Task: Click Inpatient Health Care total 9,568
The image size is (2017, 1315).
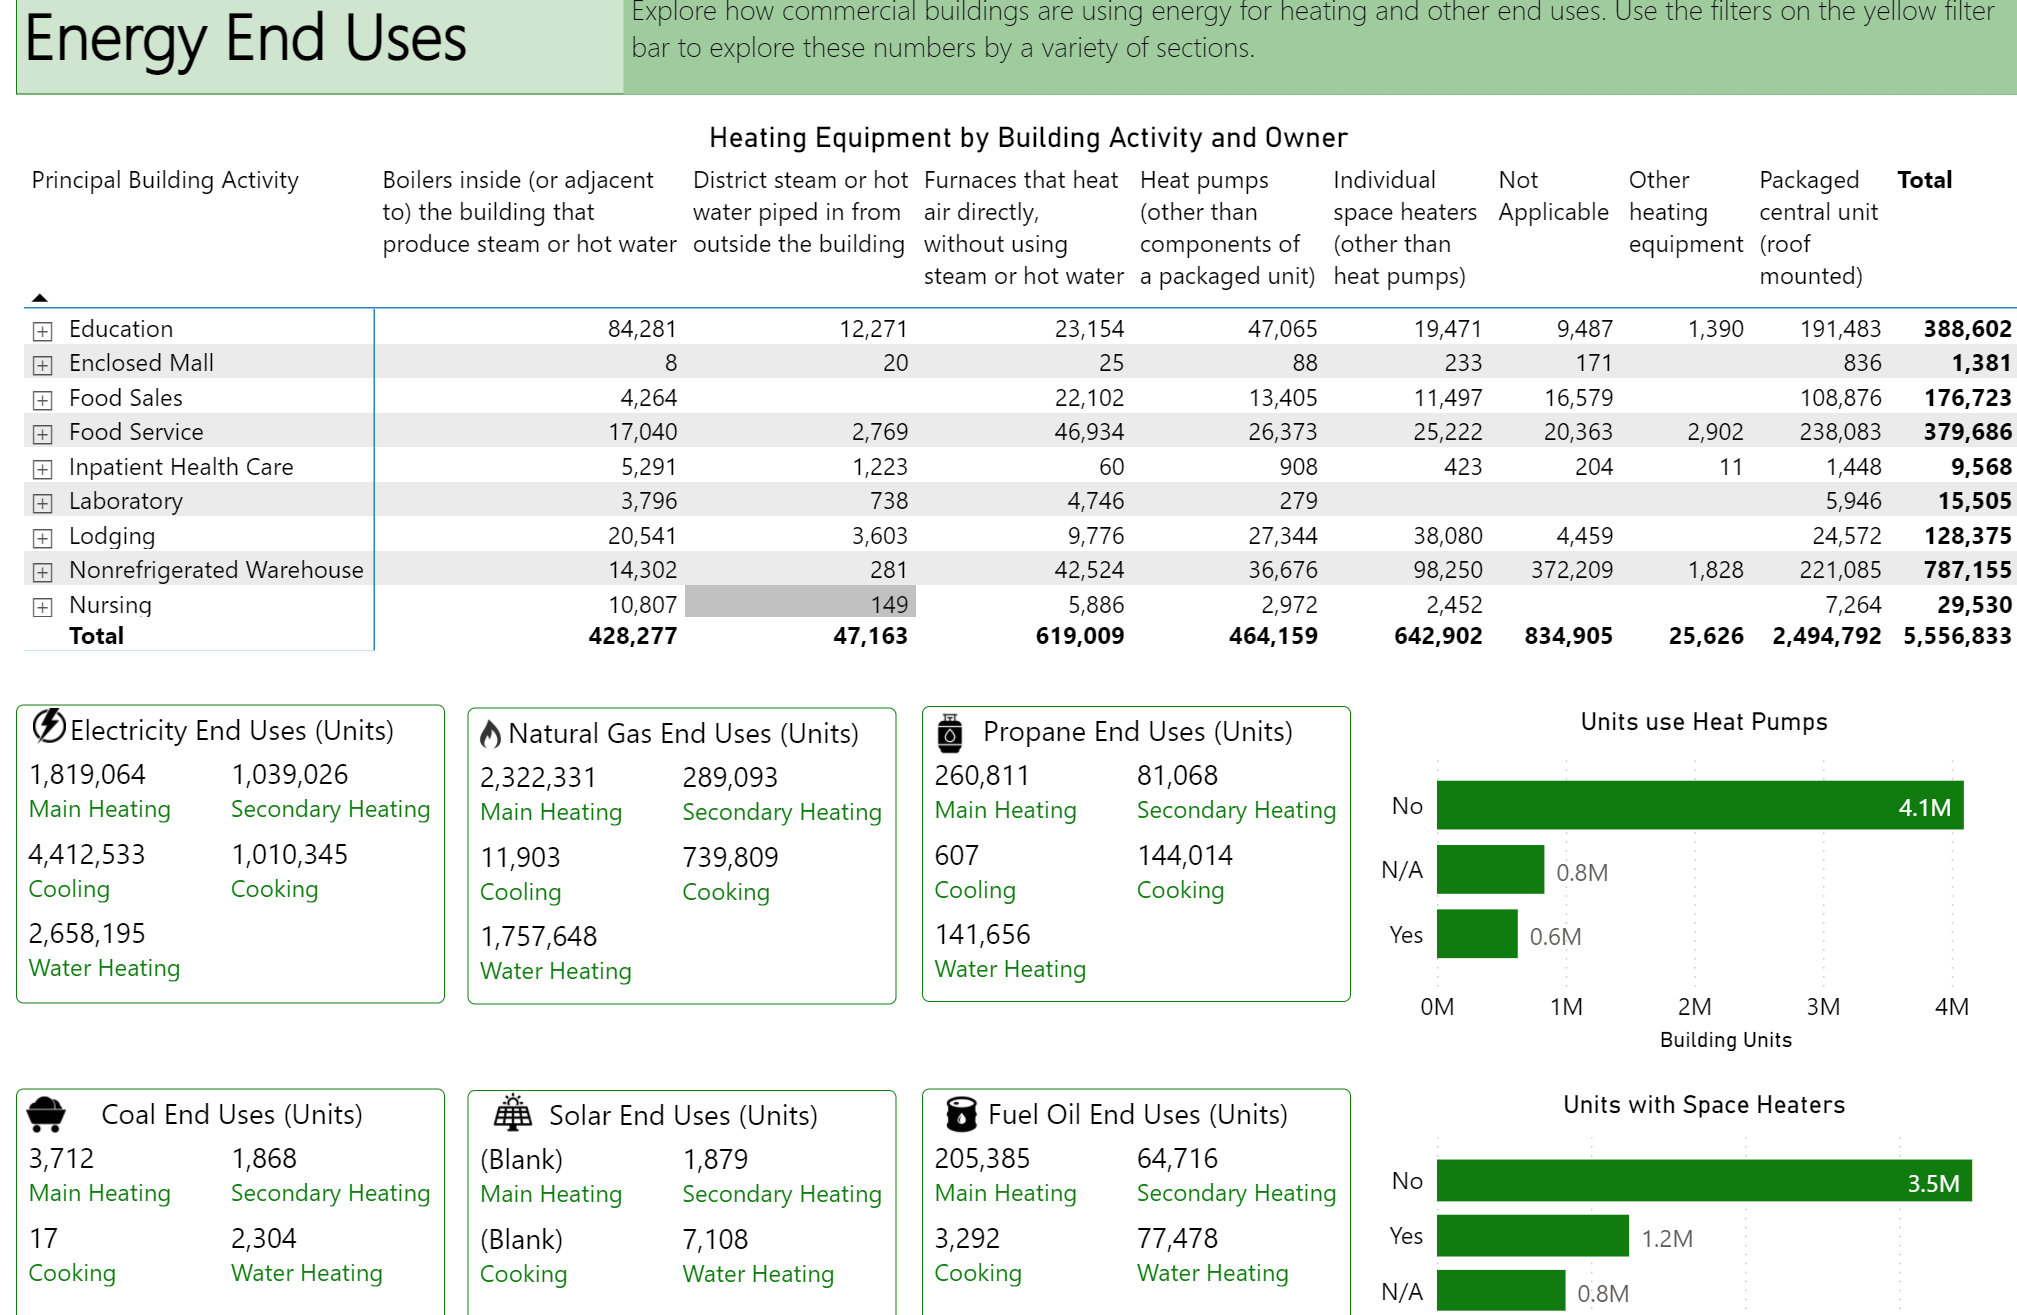Action: coord(1981,467)
